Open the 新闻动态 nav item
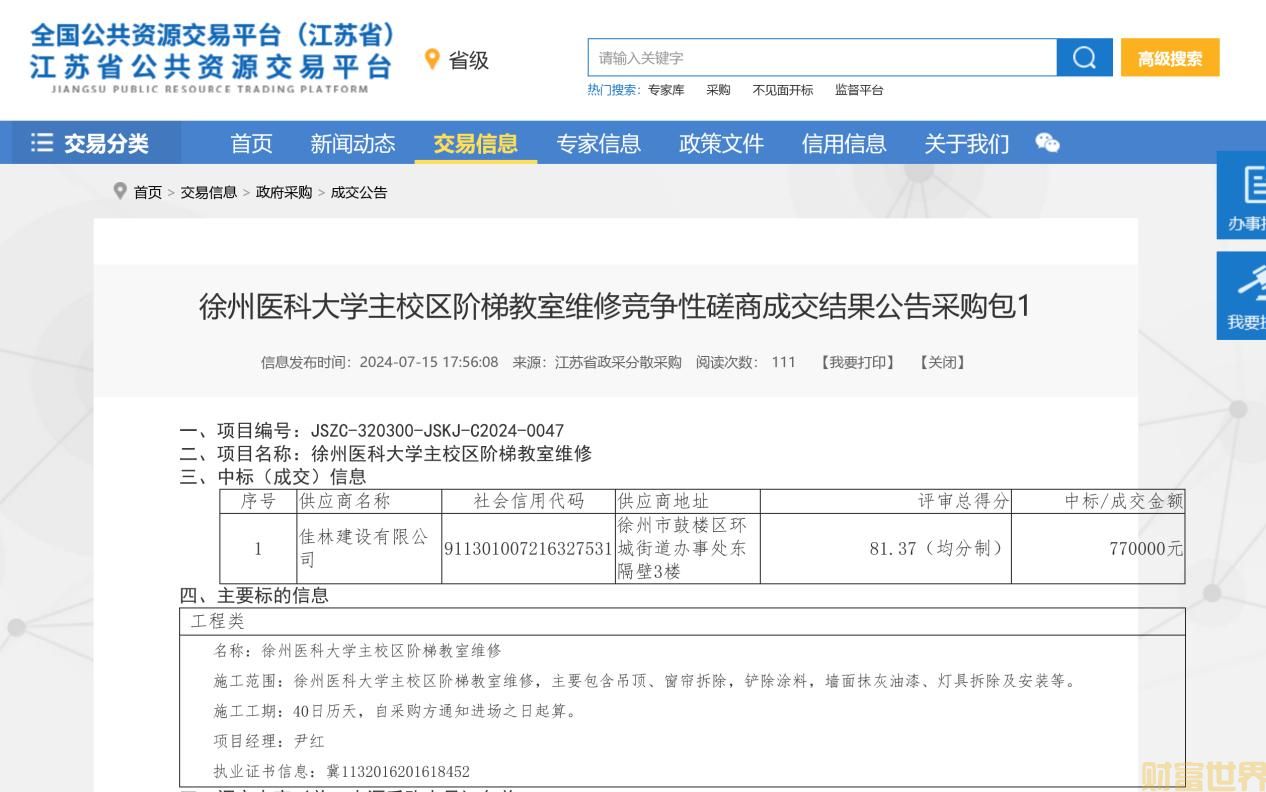The image size is (1266, 792). point(353,143)
